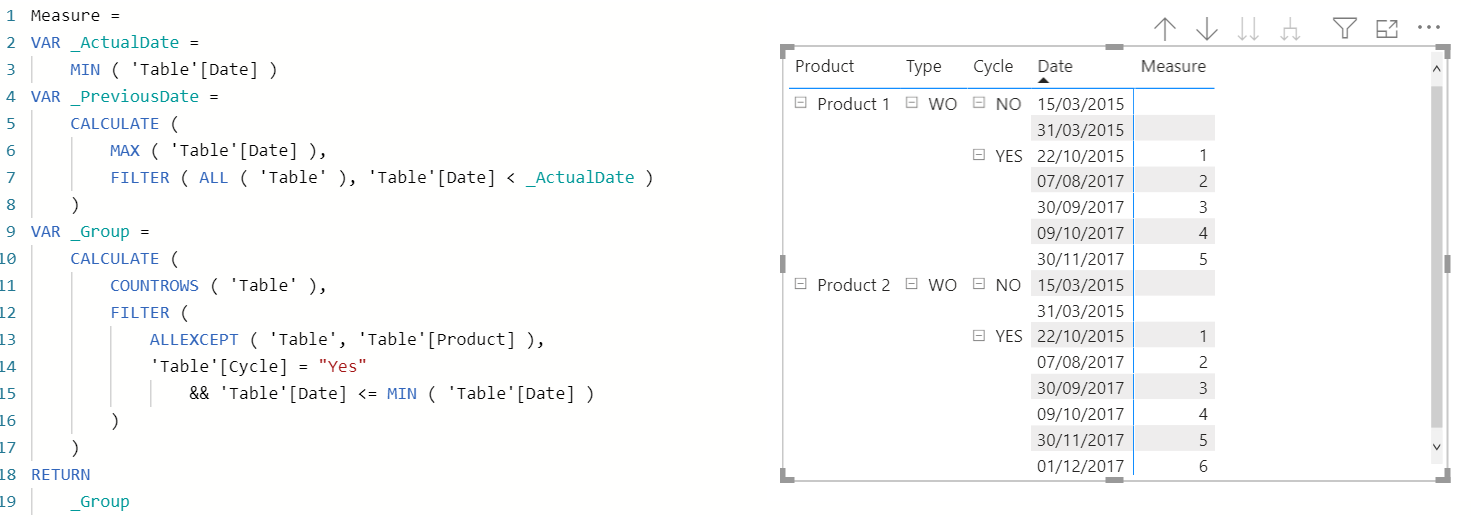Viewport: 1471px width, 517px height.
Task: Click _Group on the last line
Action: [x=100, y=501]
